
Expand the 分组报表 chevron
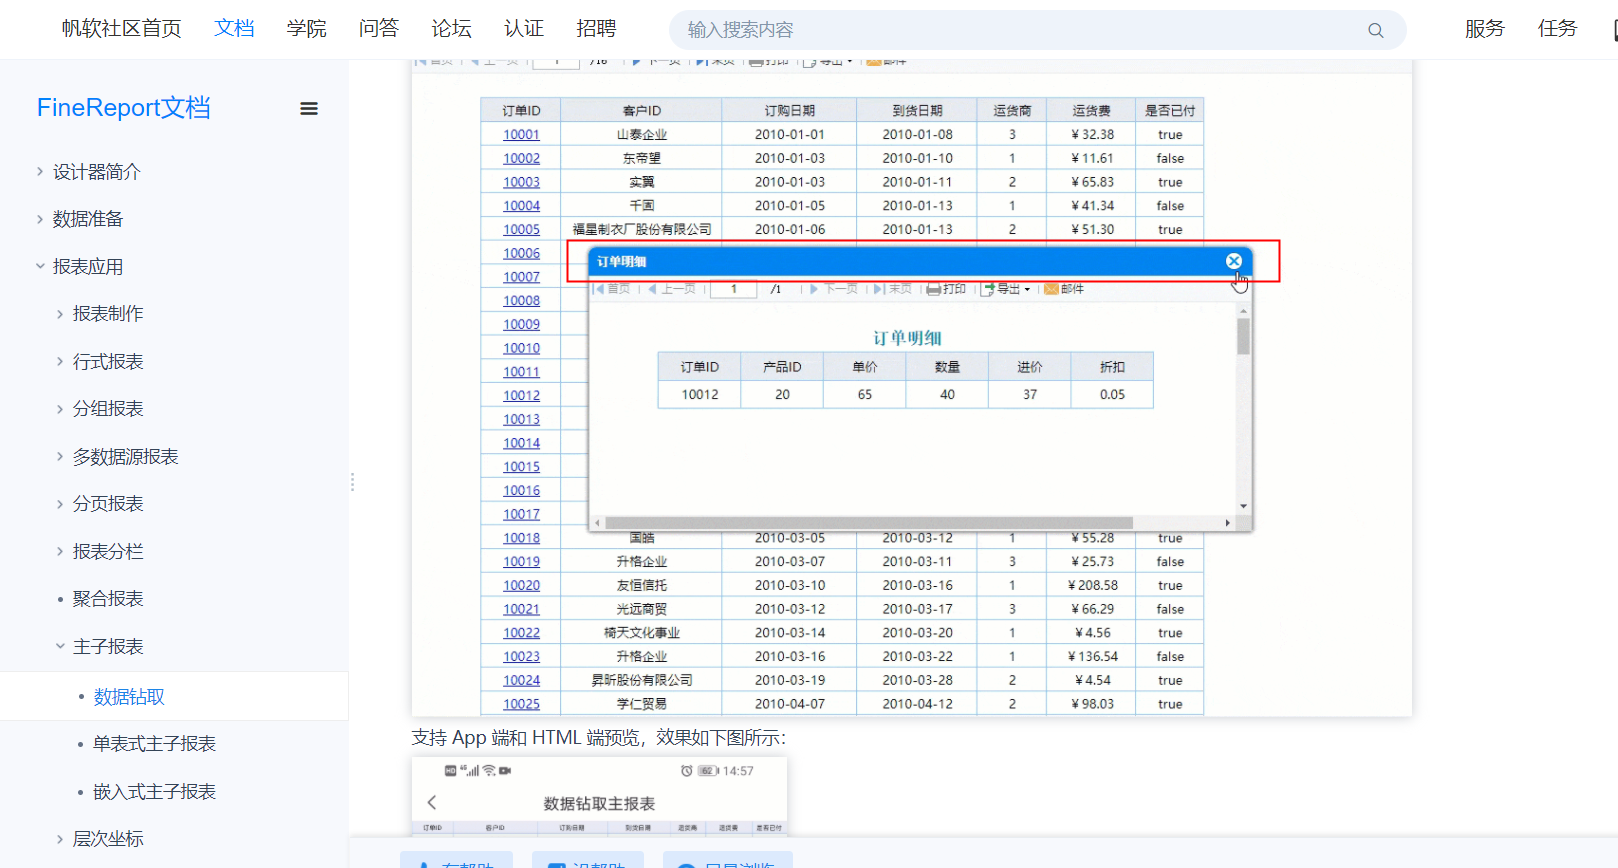pos(60,409)
